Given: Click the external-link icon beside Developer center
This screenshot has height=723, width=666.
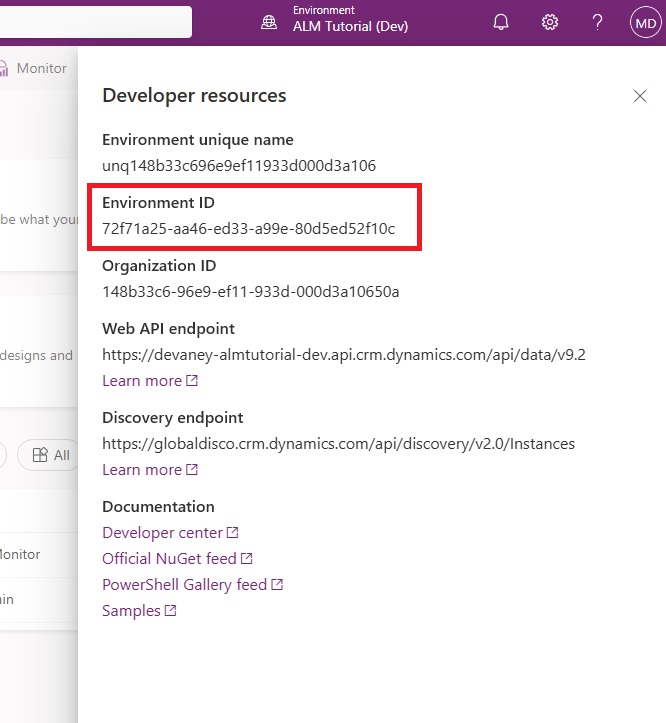Looking at the screenshot, I should pyautogui.click(x=232, y=533).
